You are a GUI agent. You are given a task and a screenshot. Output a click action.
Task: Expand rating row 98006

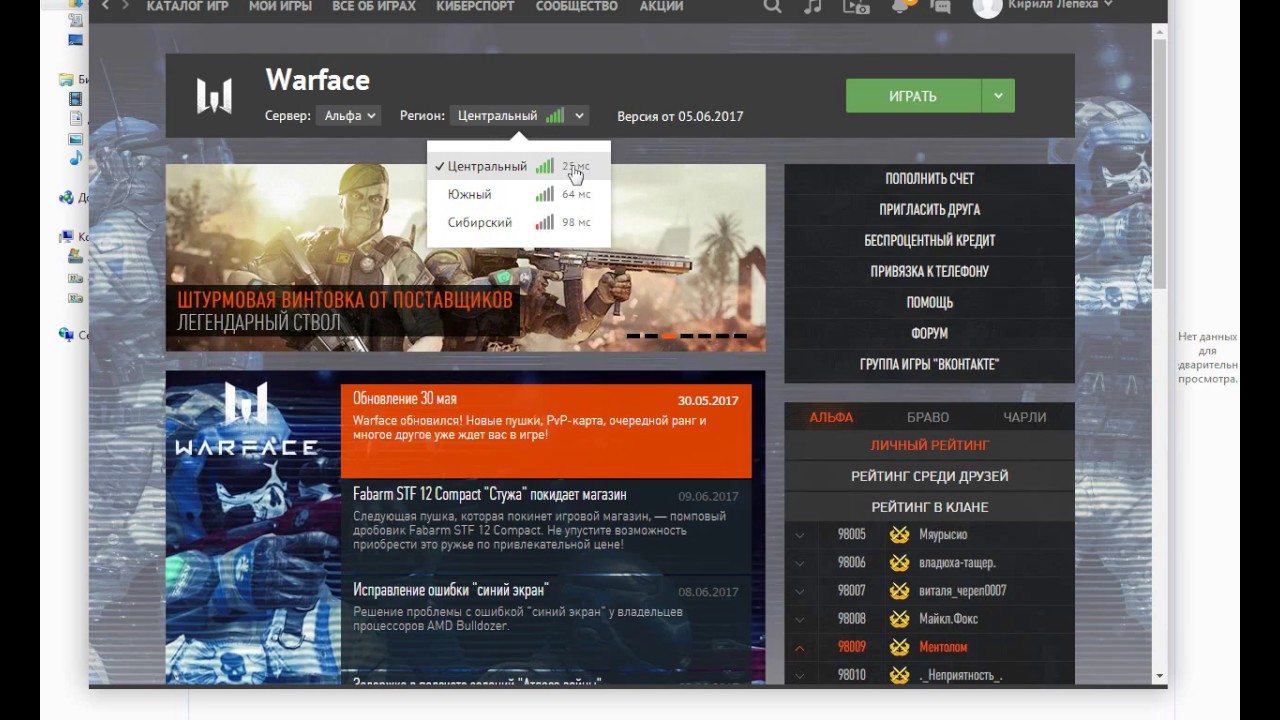[799, 563]
